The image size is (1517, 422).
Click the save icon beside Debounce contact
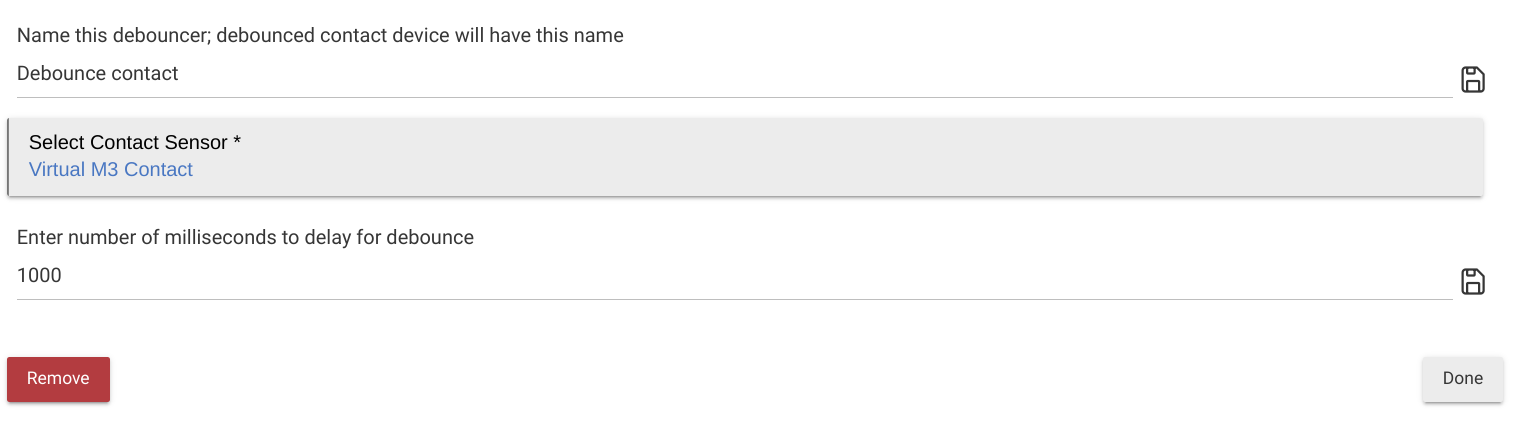[1473, 80]
